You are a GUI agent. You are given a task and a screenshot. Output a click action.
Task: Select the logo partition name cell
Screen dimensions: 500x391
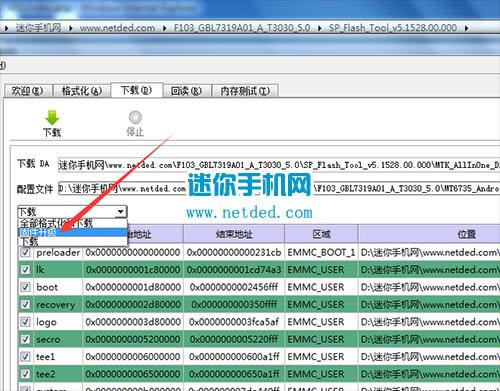(58, 322)
